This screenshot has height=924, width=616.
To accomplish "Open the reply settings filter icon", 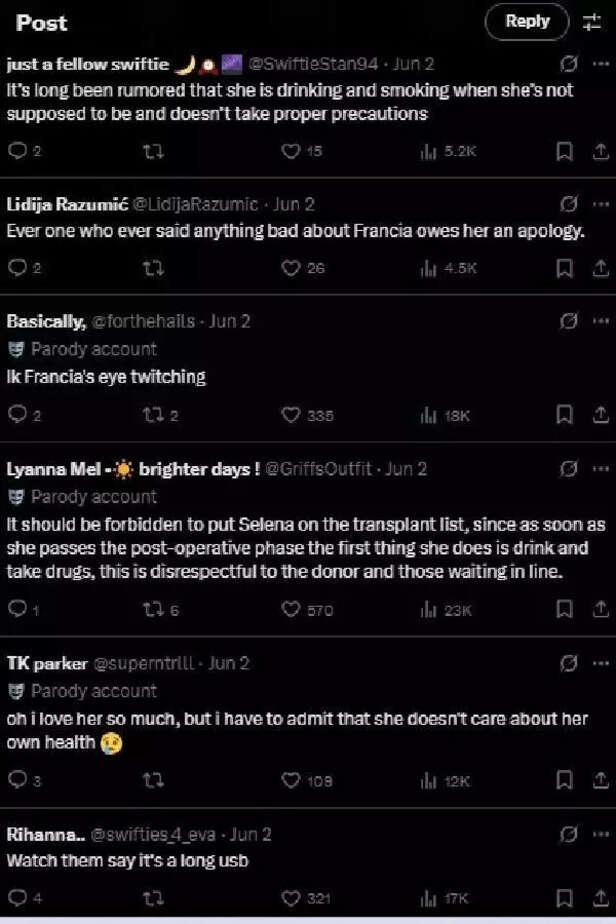I will [x=591, y=22].
